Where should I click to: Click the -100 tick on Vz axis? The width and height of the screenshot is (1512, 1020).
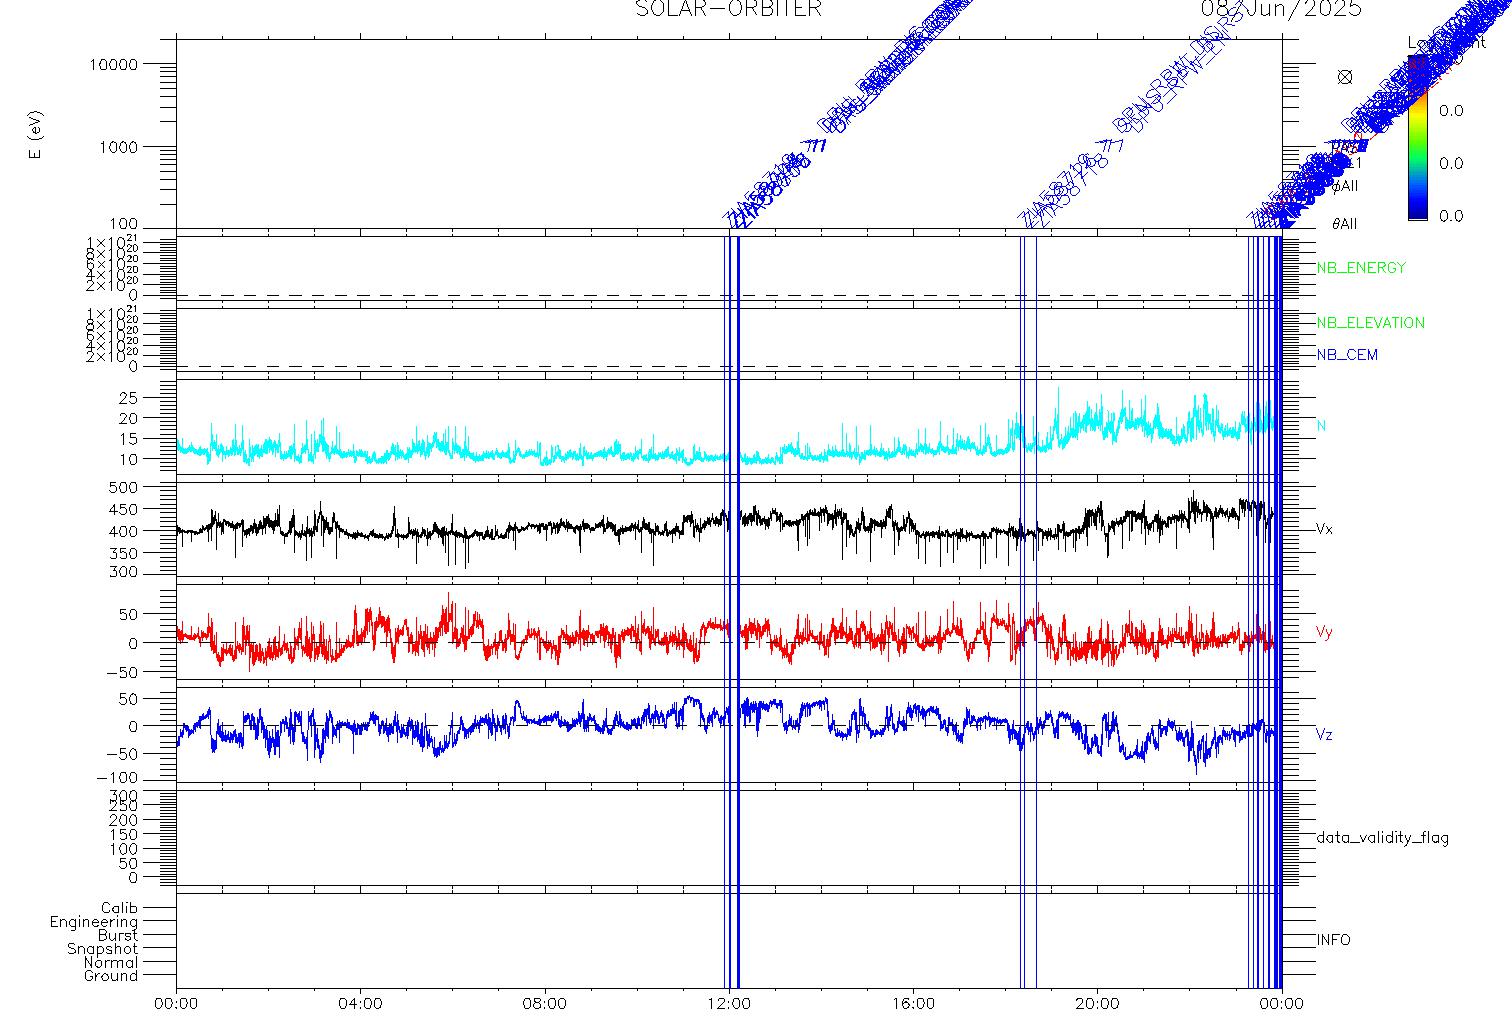click(x=118, y=779)
